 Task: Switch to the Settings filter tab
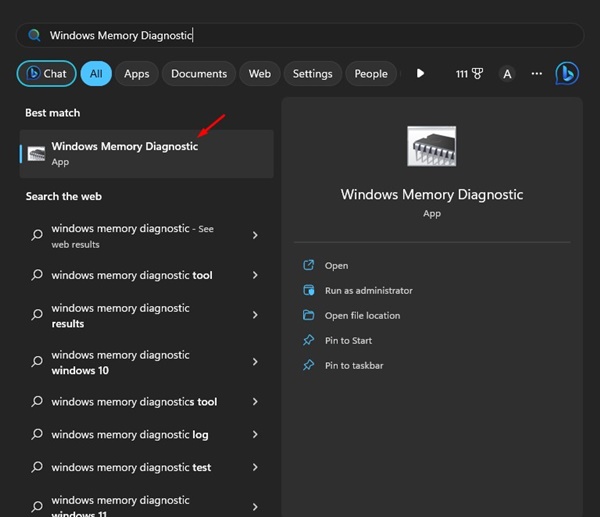312,74
